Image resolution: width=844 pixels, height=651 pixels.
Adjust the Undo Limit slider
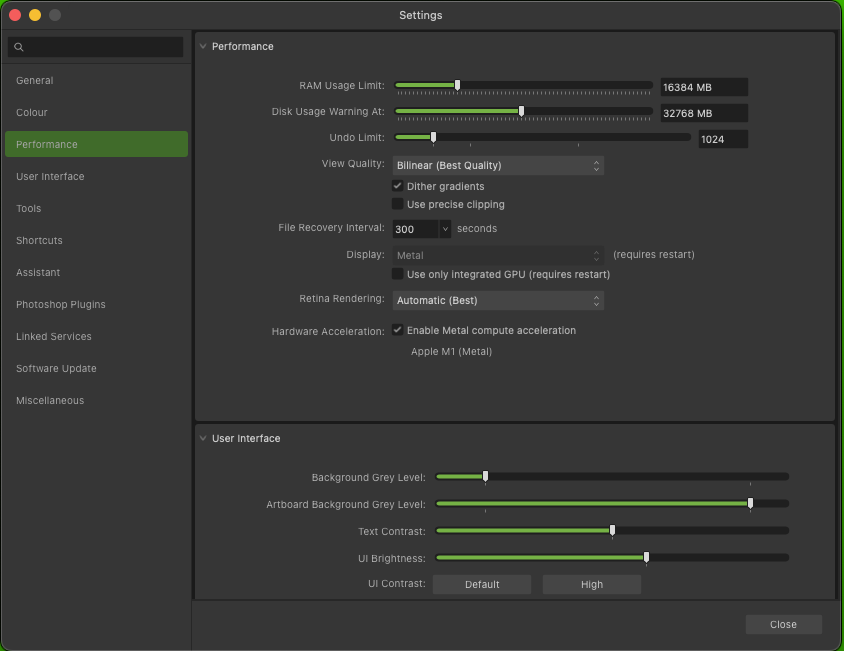click(x=433, y=137)
